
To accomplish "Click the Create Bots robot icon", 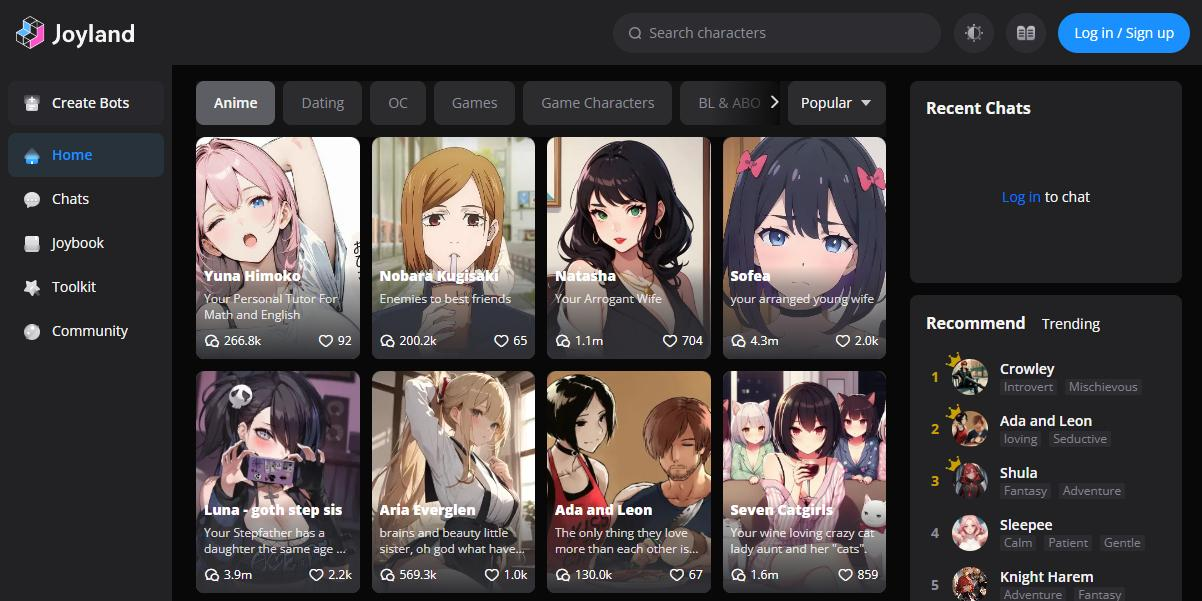I will [32, 103].
